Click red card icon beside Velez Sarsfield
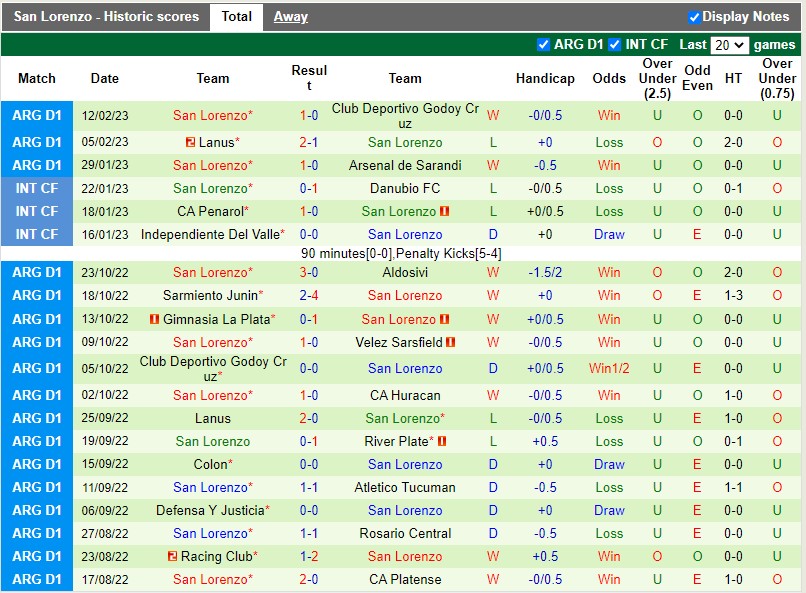Image resolution: width=806 pixels, height=593 pixels. 451,342
